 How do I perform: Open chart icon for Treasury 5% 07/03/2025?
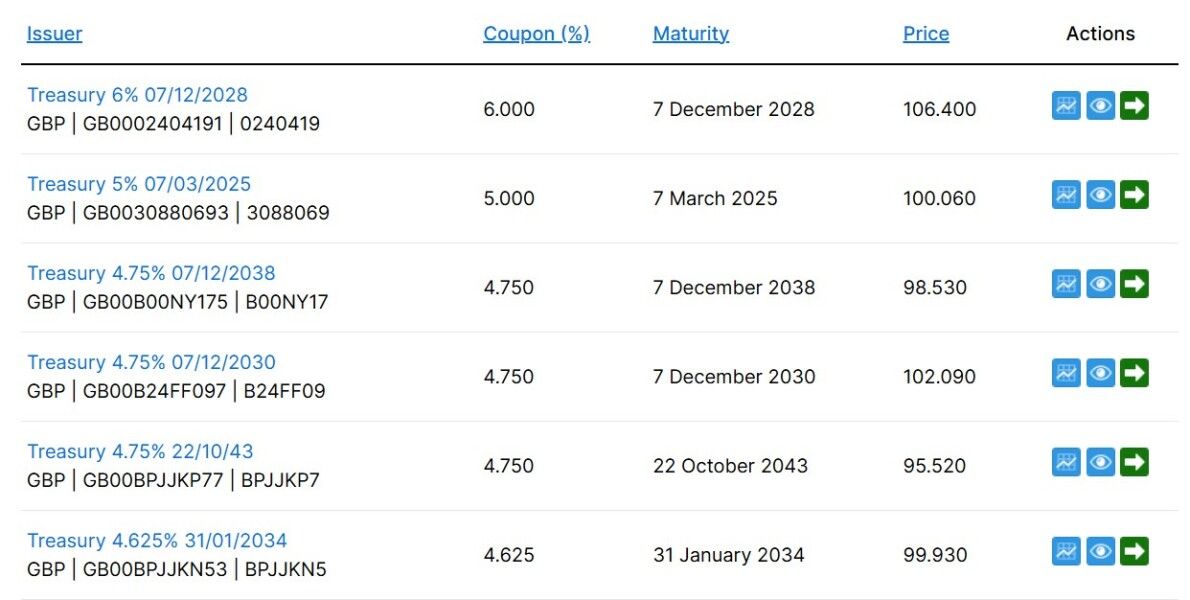click(x=1066, y=194)
